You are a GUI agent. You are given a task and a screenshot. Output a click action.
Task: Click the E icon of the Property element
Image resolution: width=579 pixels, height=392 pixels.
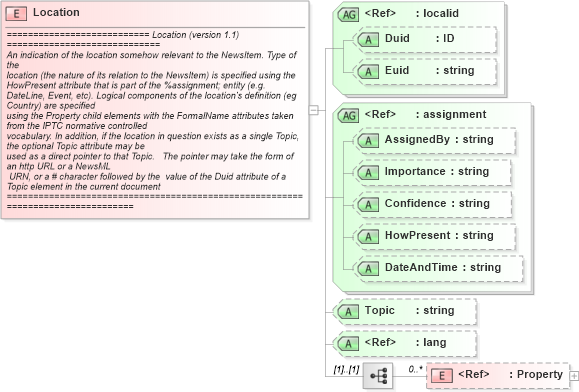click(442, 376)
